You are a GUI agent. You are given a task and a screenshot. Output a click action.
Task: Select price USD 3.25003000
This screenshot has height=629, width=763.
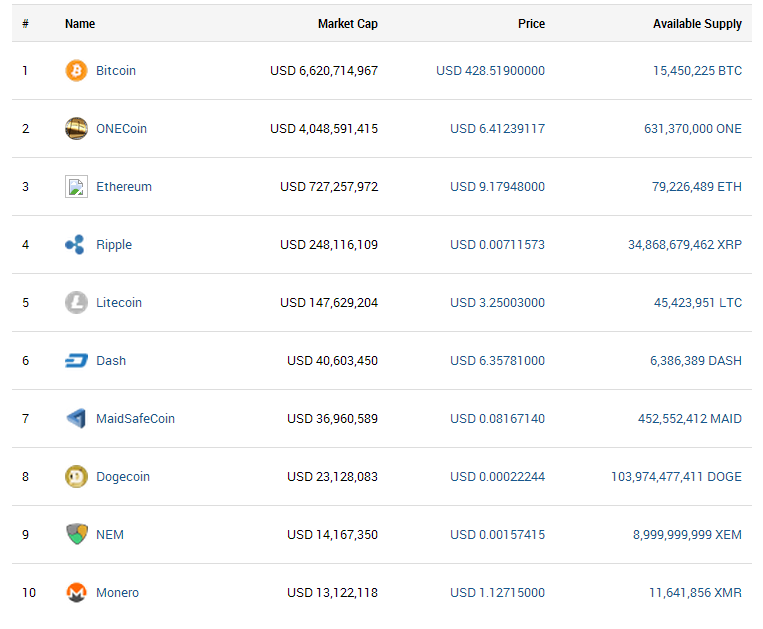(497, 303)
